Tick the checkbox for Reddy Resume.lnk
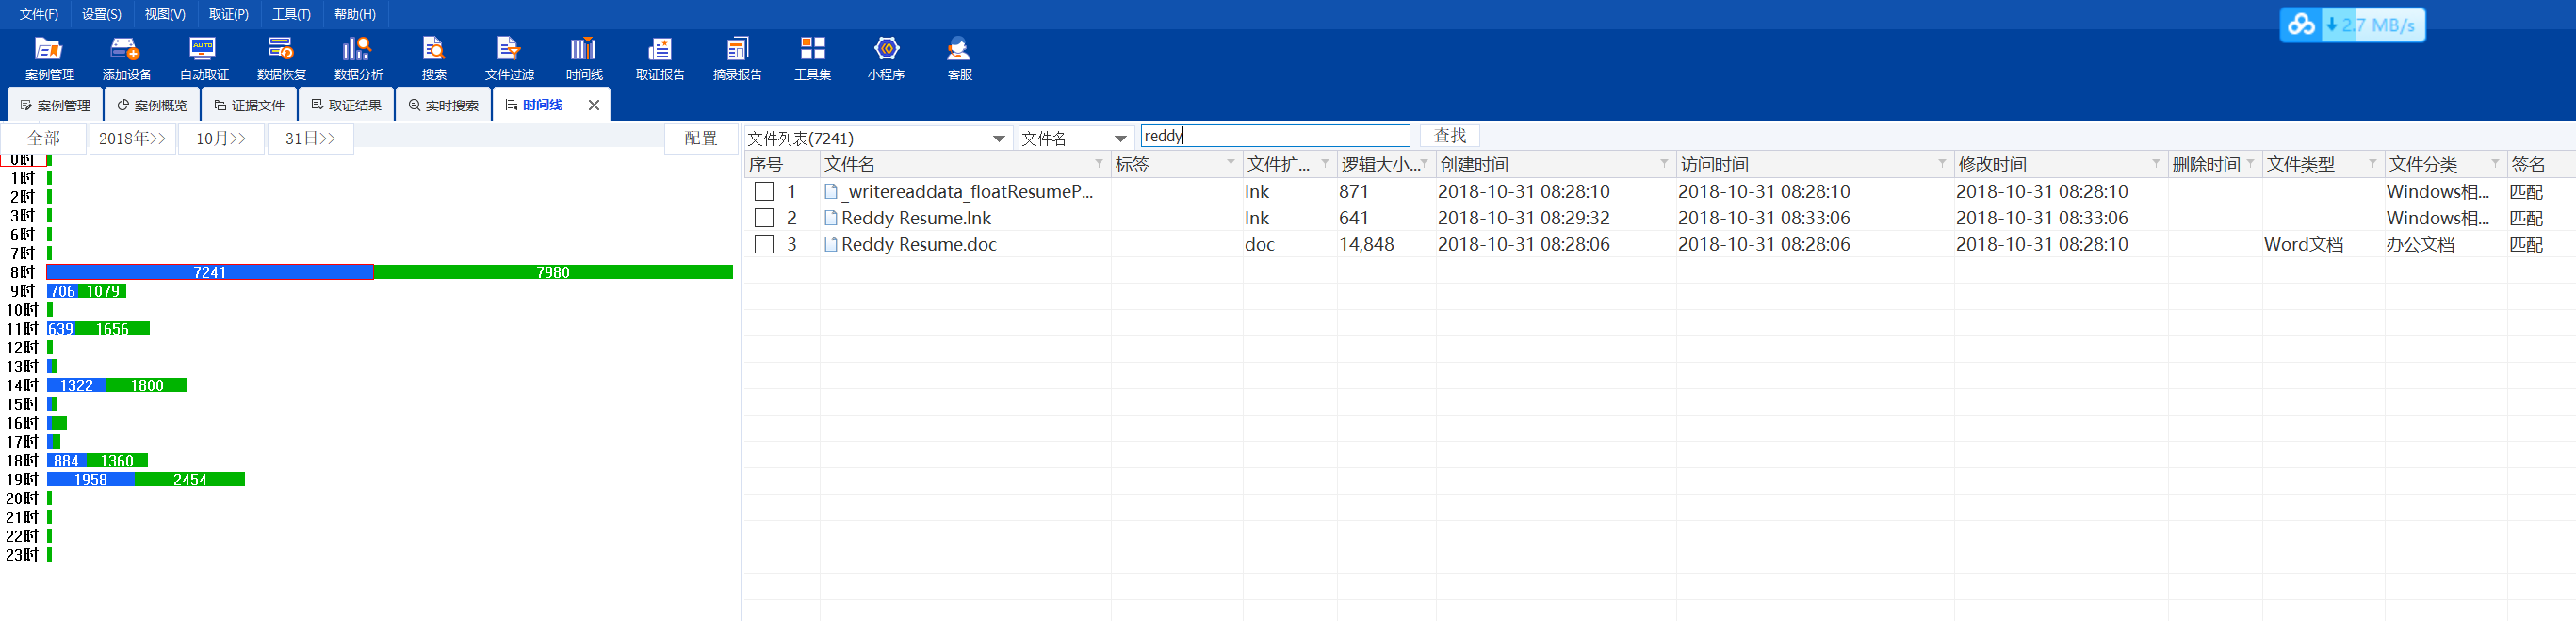Viewport: 2576px width, 621px height. click(x=764, y=218)
